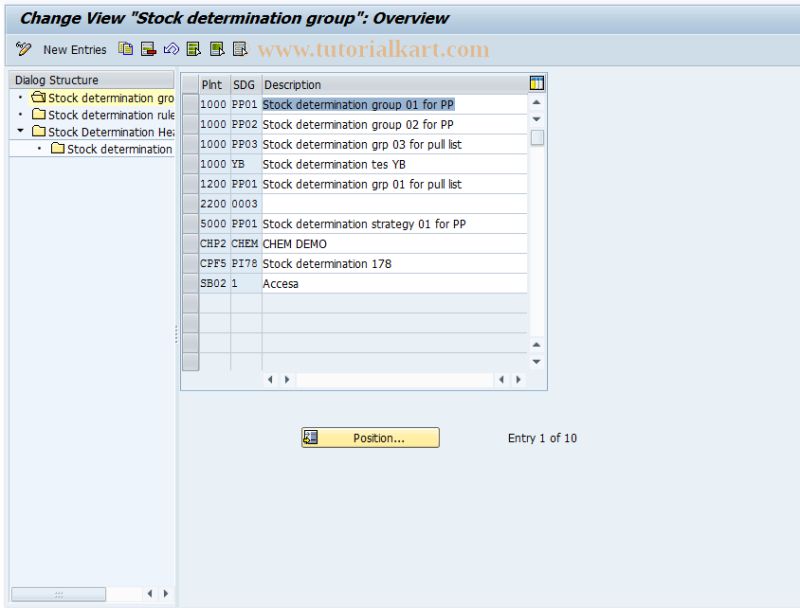Select the SB02 plant row
The width and height of the screenshot is (800, 608).
tap(210, 283)
